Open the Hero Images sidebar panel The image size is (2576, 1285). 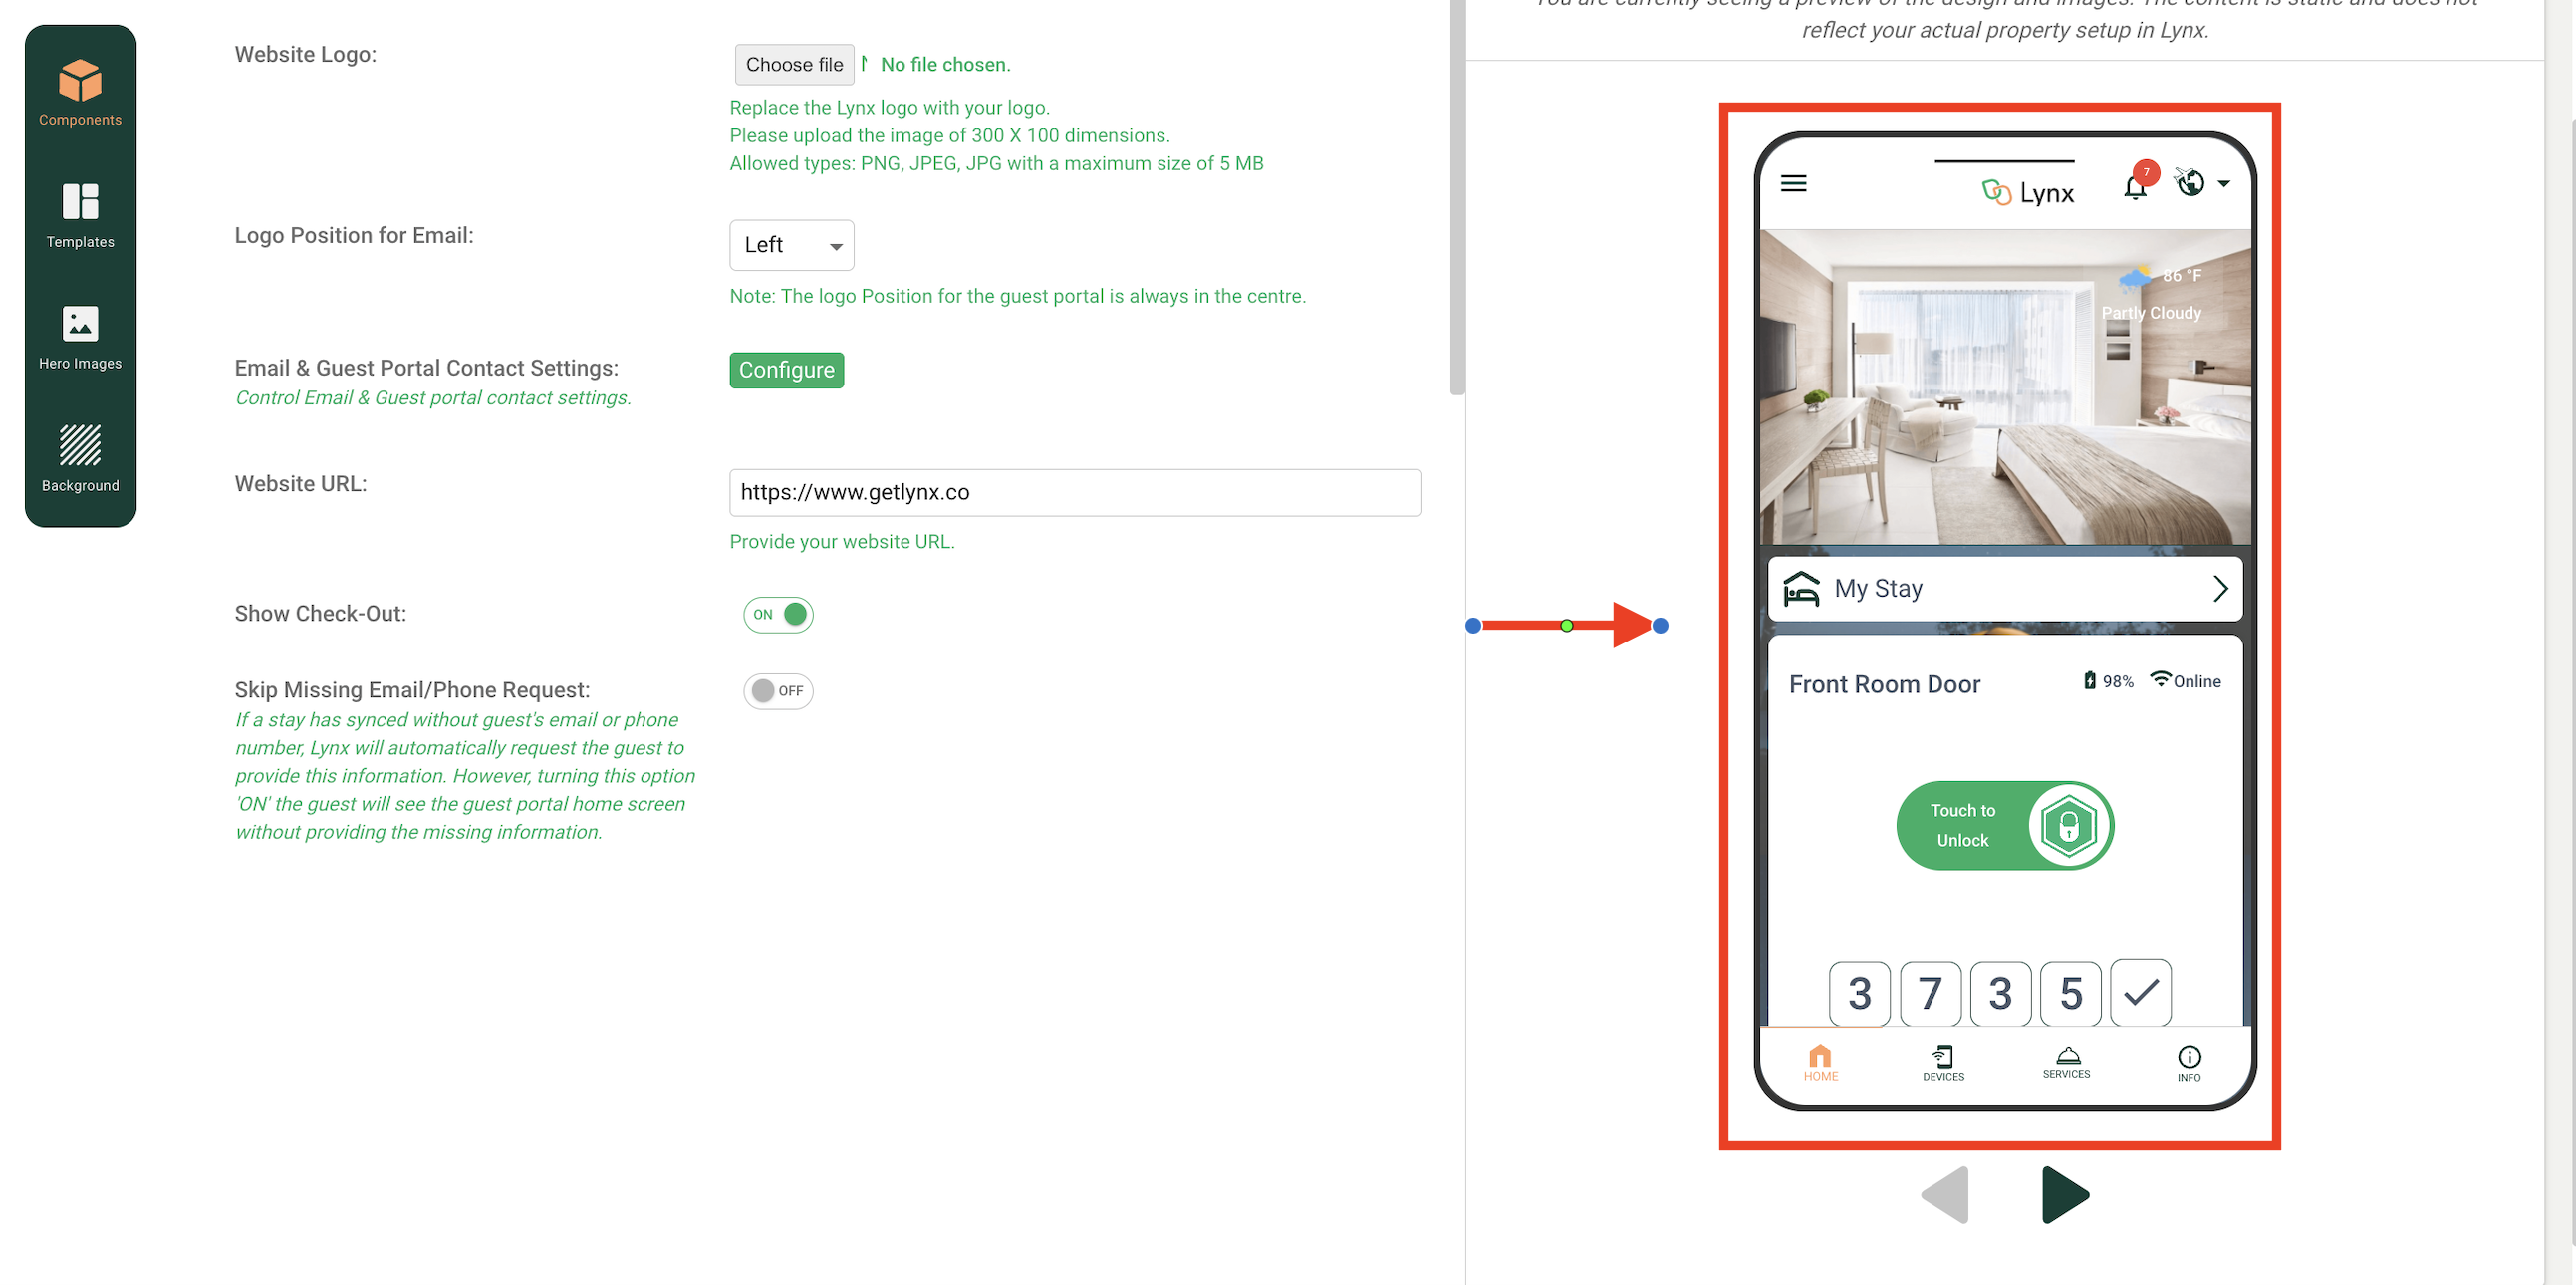(80, 338)
